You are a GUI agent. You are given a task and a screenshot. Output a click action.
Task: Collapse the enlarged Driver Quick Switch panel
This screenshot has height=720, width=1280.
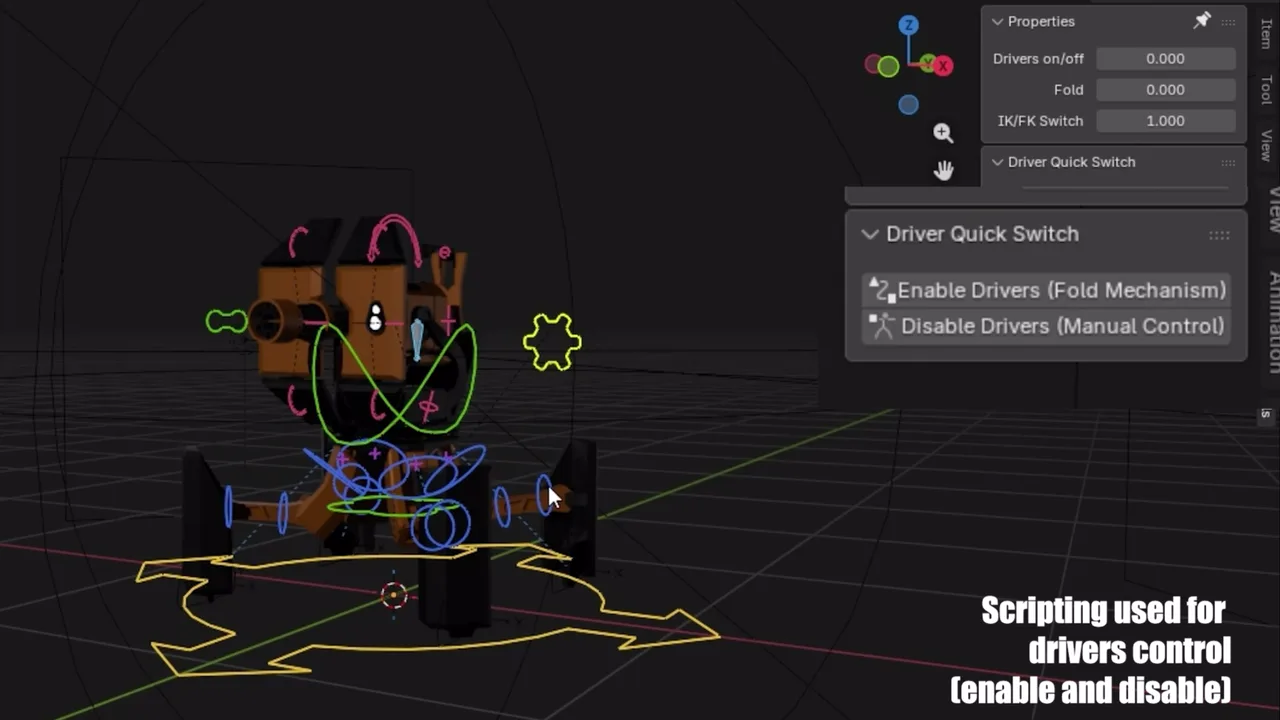(870, 234)
